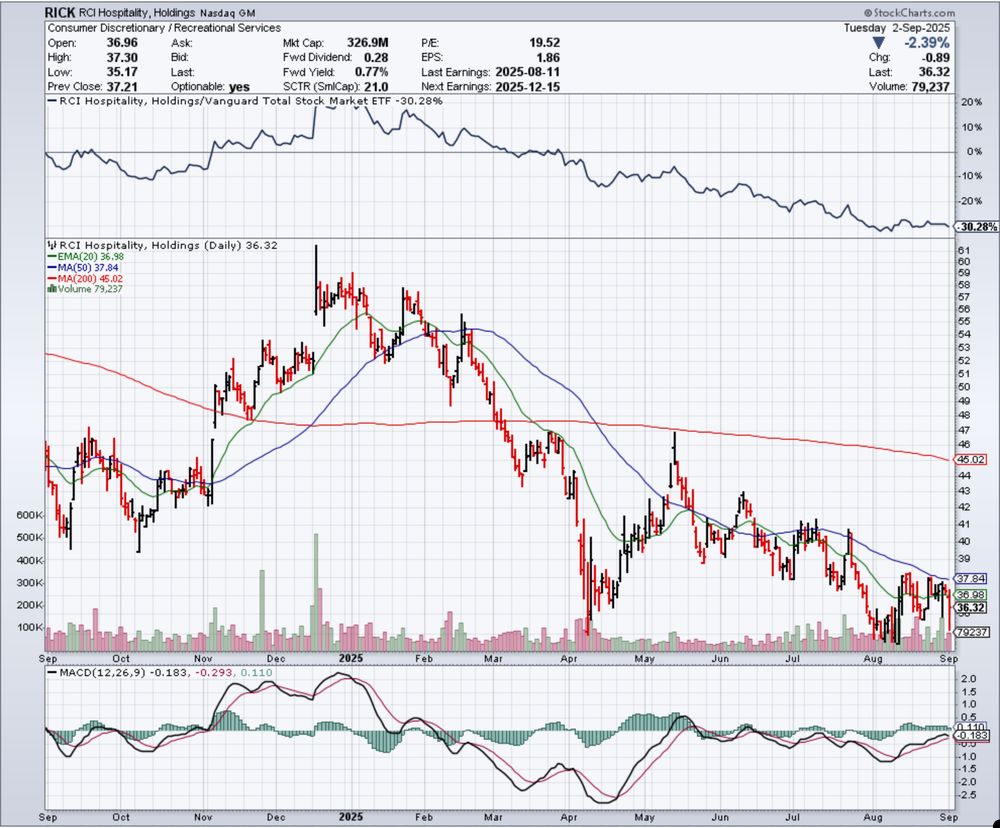Click the 45.02 price tag on the right axis

pyautogui.click(x=971, y=459)
